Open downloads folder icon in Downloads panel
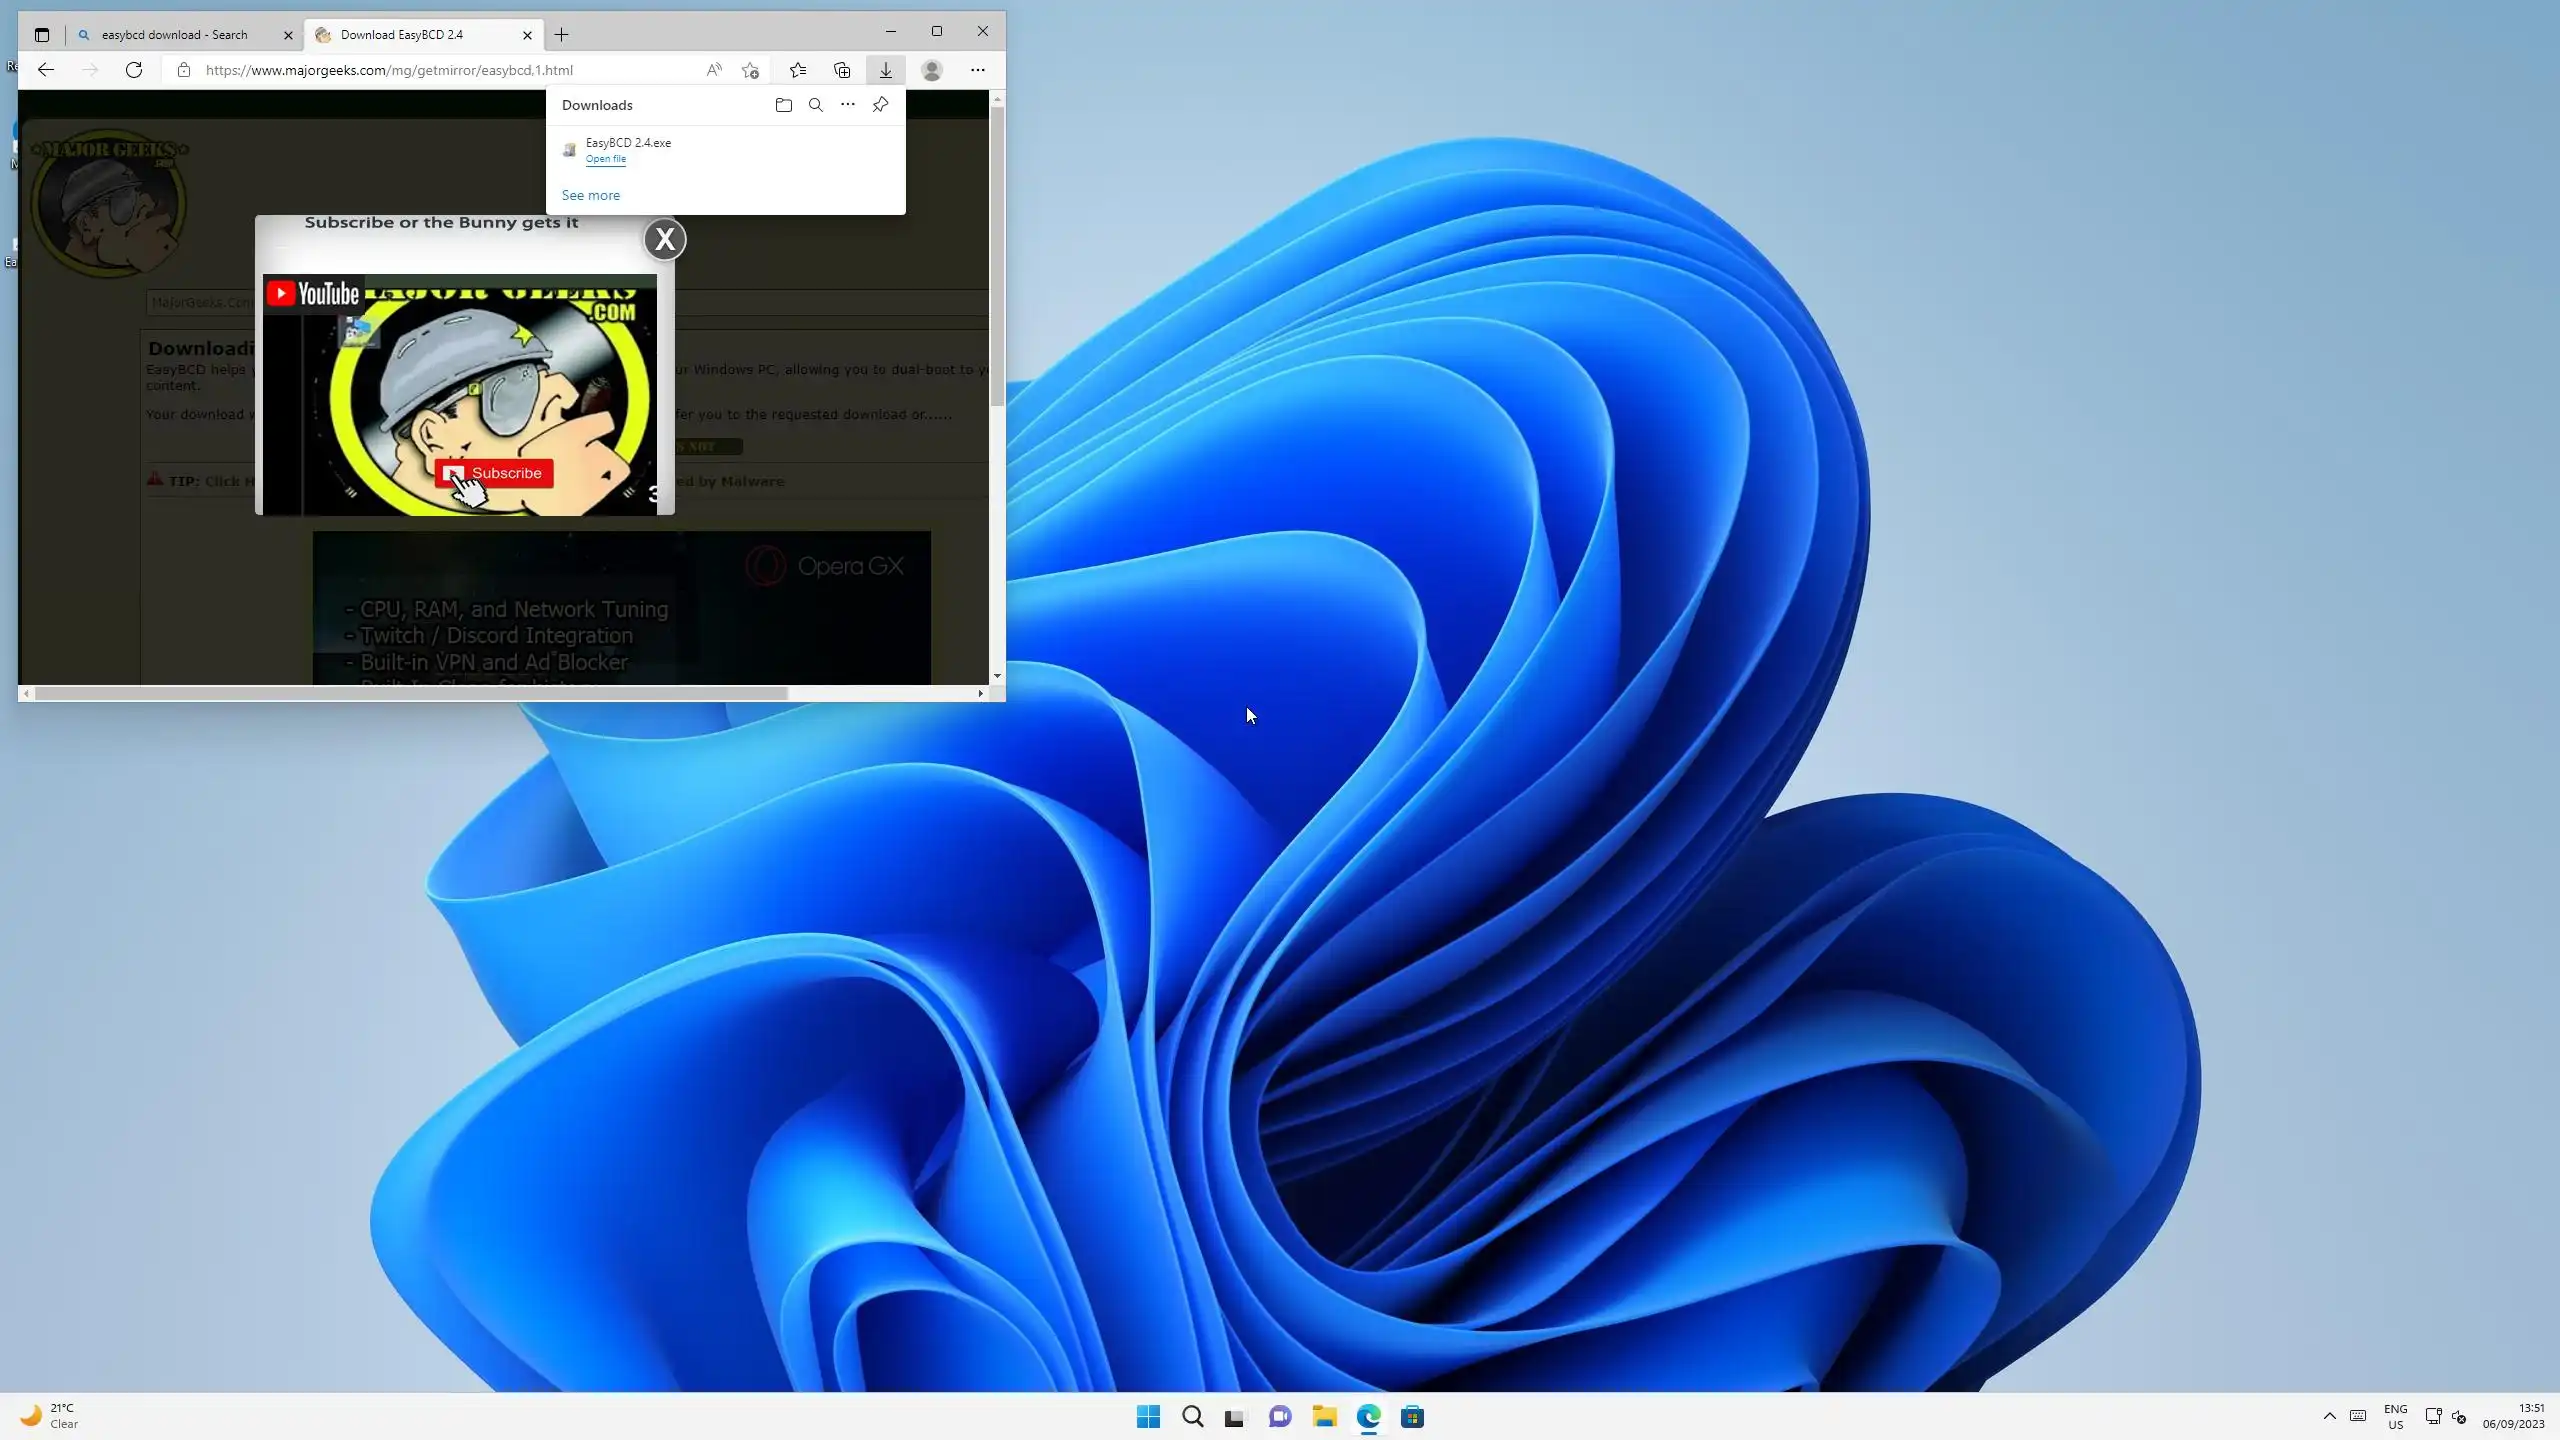The width and height of the screenshot is (2560, 1440). pos(783,105)
